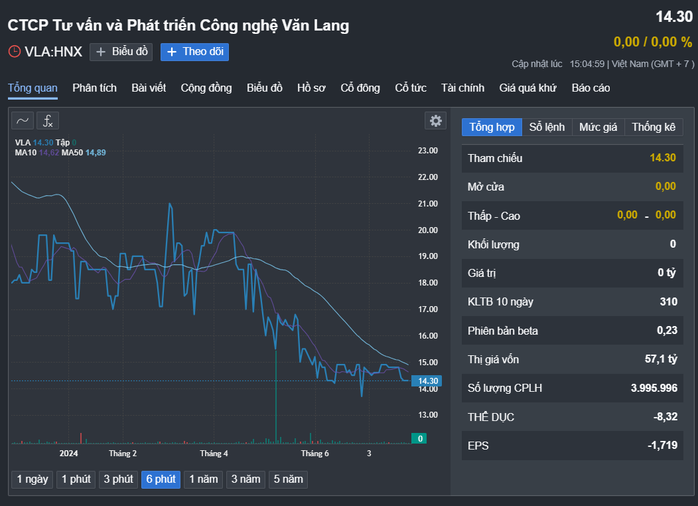This screenshot has width=698, height=506.
Task: Open chart settings gear icon
Action: click(x=435, y=121)
